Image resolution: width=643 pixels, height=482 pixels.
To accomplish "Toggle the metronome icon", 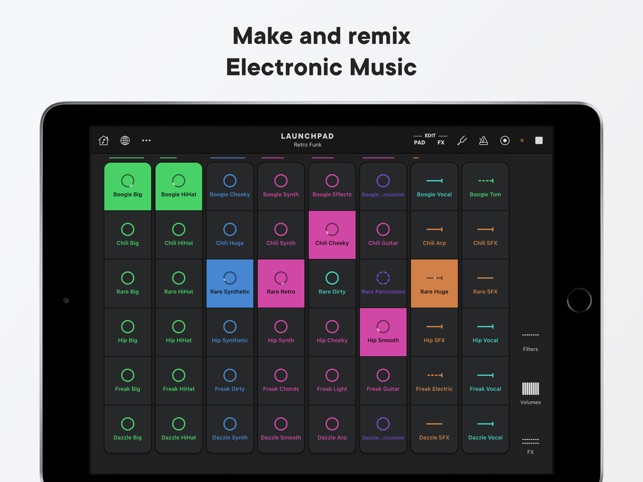I will 483,141.
